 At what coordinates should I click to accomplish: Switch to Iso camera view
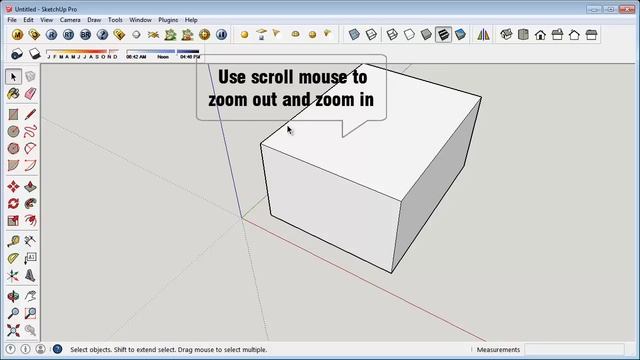506,35
